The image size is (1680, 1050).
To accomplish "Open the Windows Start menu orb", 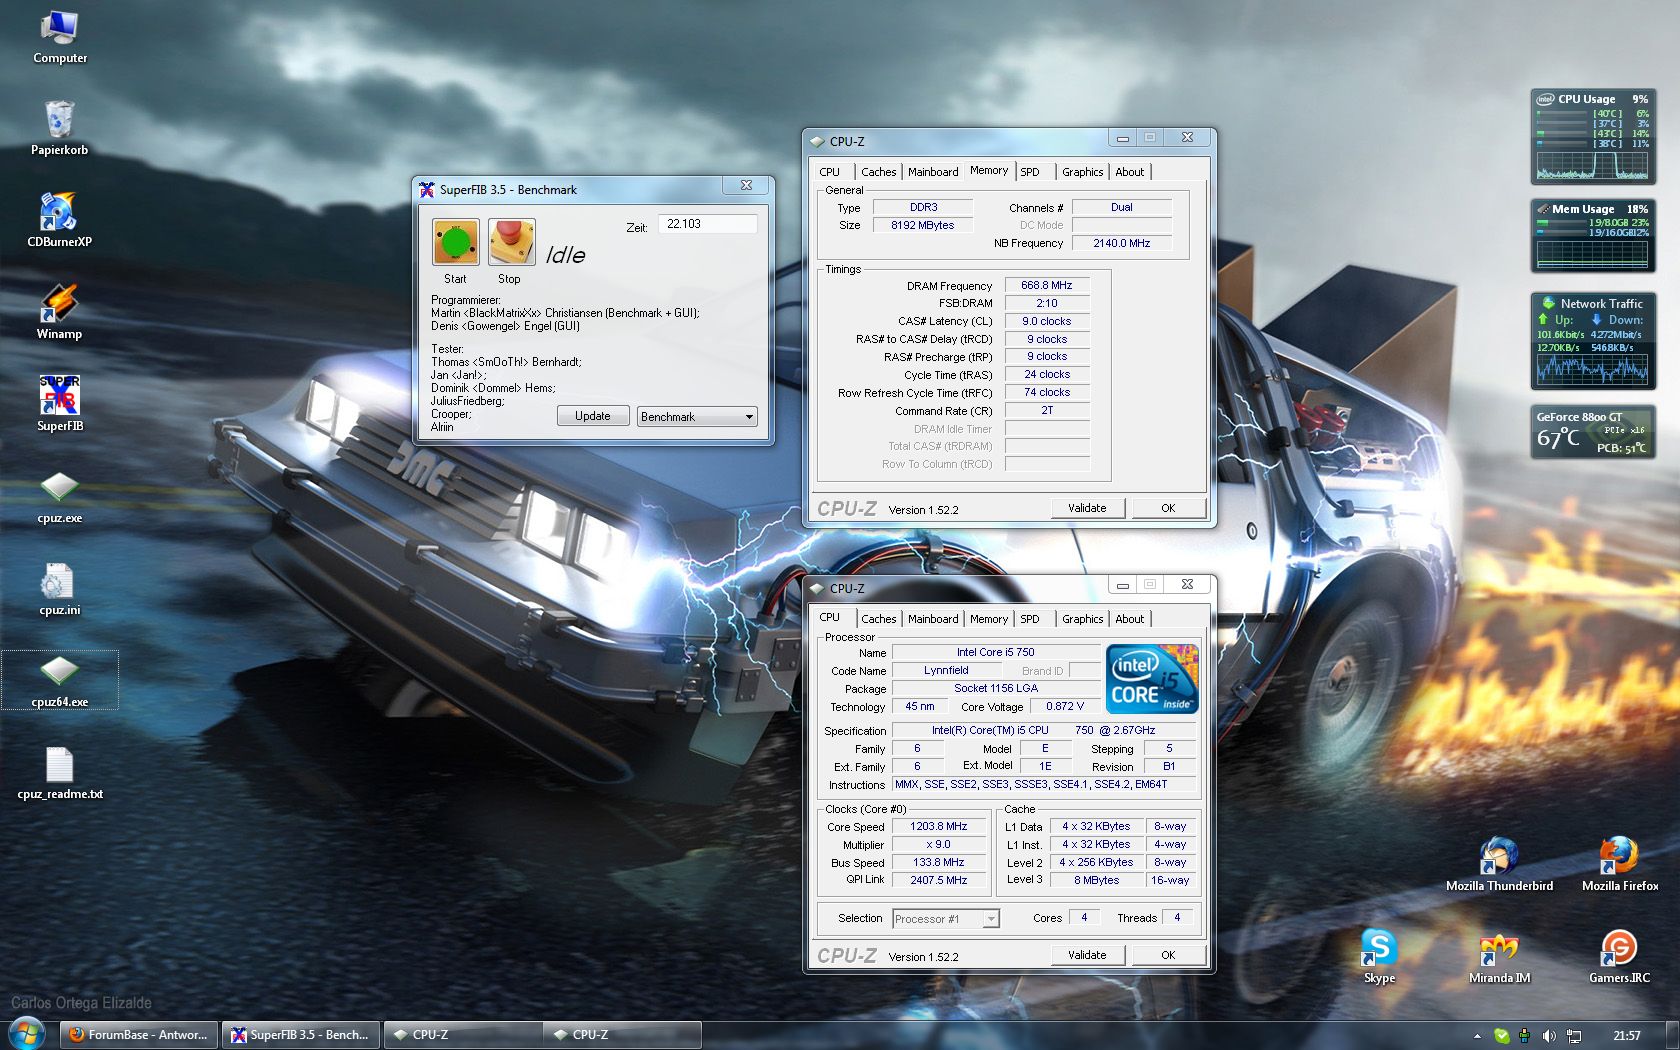I will (25, 1033).
